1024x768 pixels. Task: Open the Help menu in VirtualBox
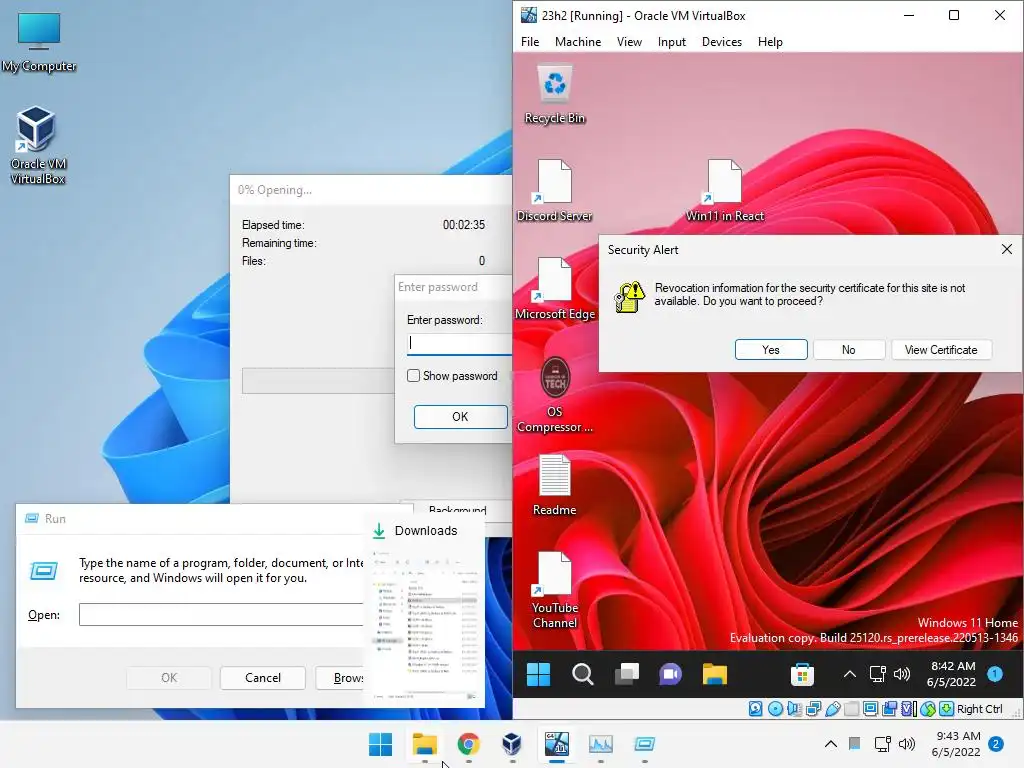[770, 42]
